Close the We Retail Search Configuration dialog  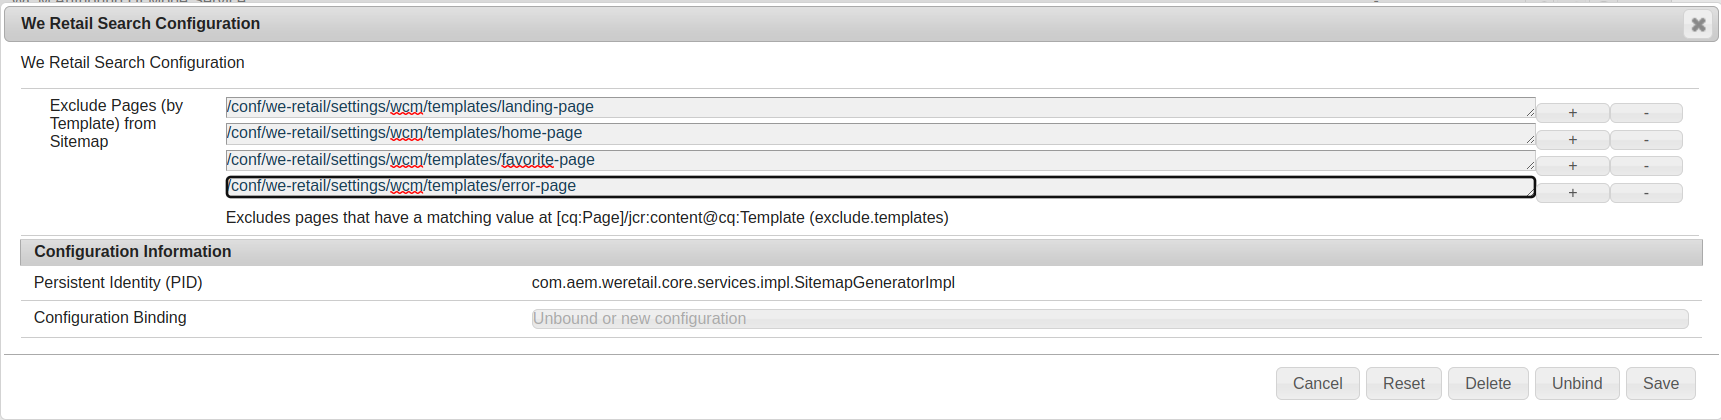(x=1698, y=24)
